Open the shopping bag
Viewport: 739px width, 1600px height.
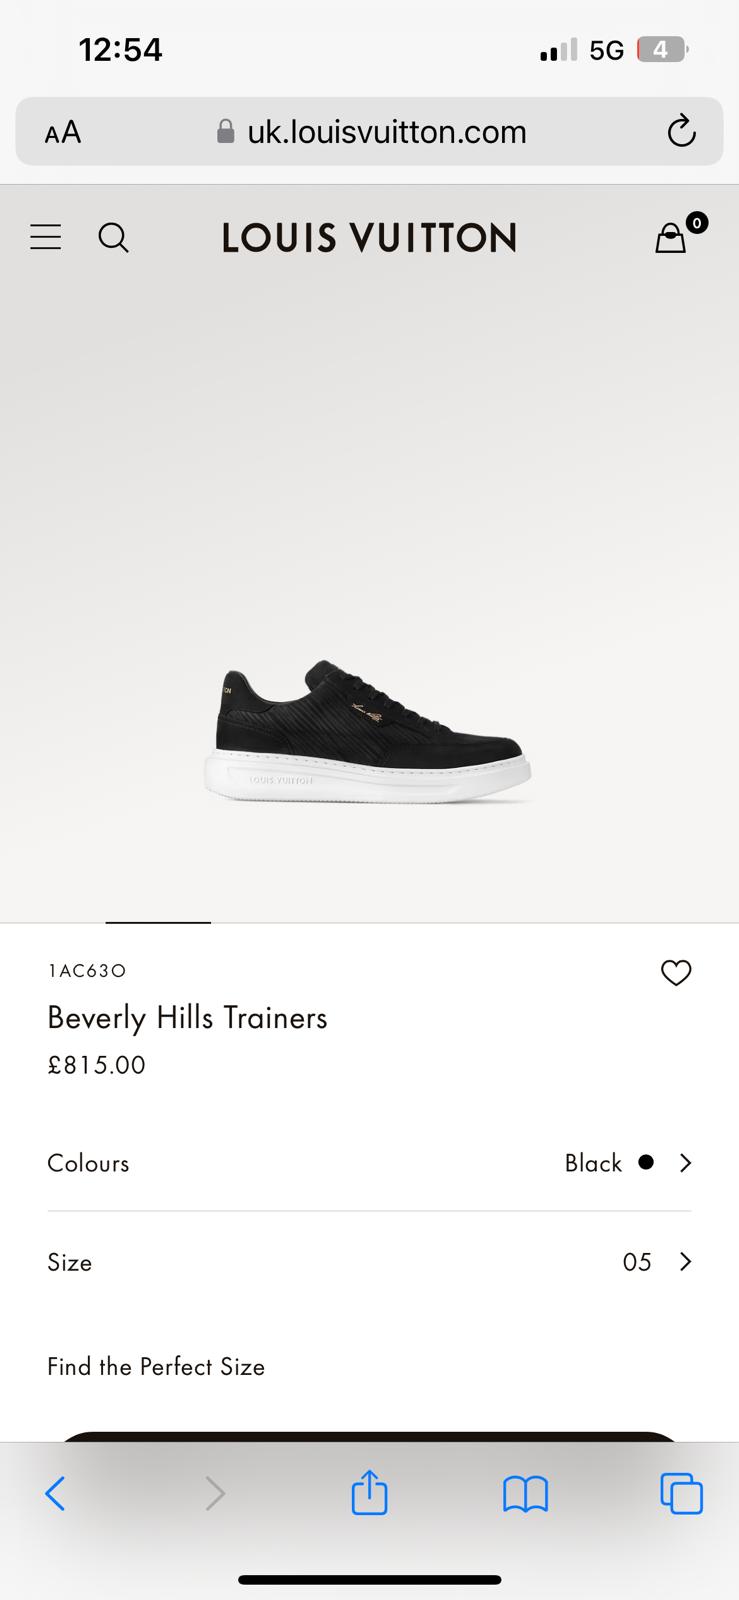tap(671, 238)
